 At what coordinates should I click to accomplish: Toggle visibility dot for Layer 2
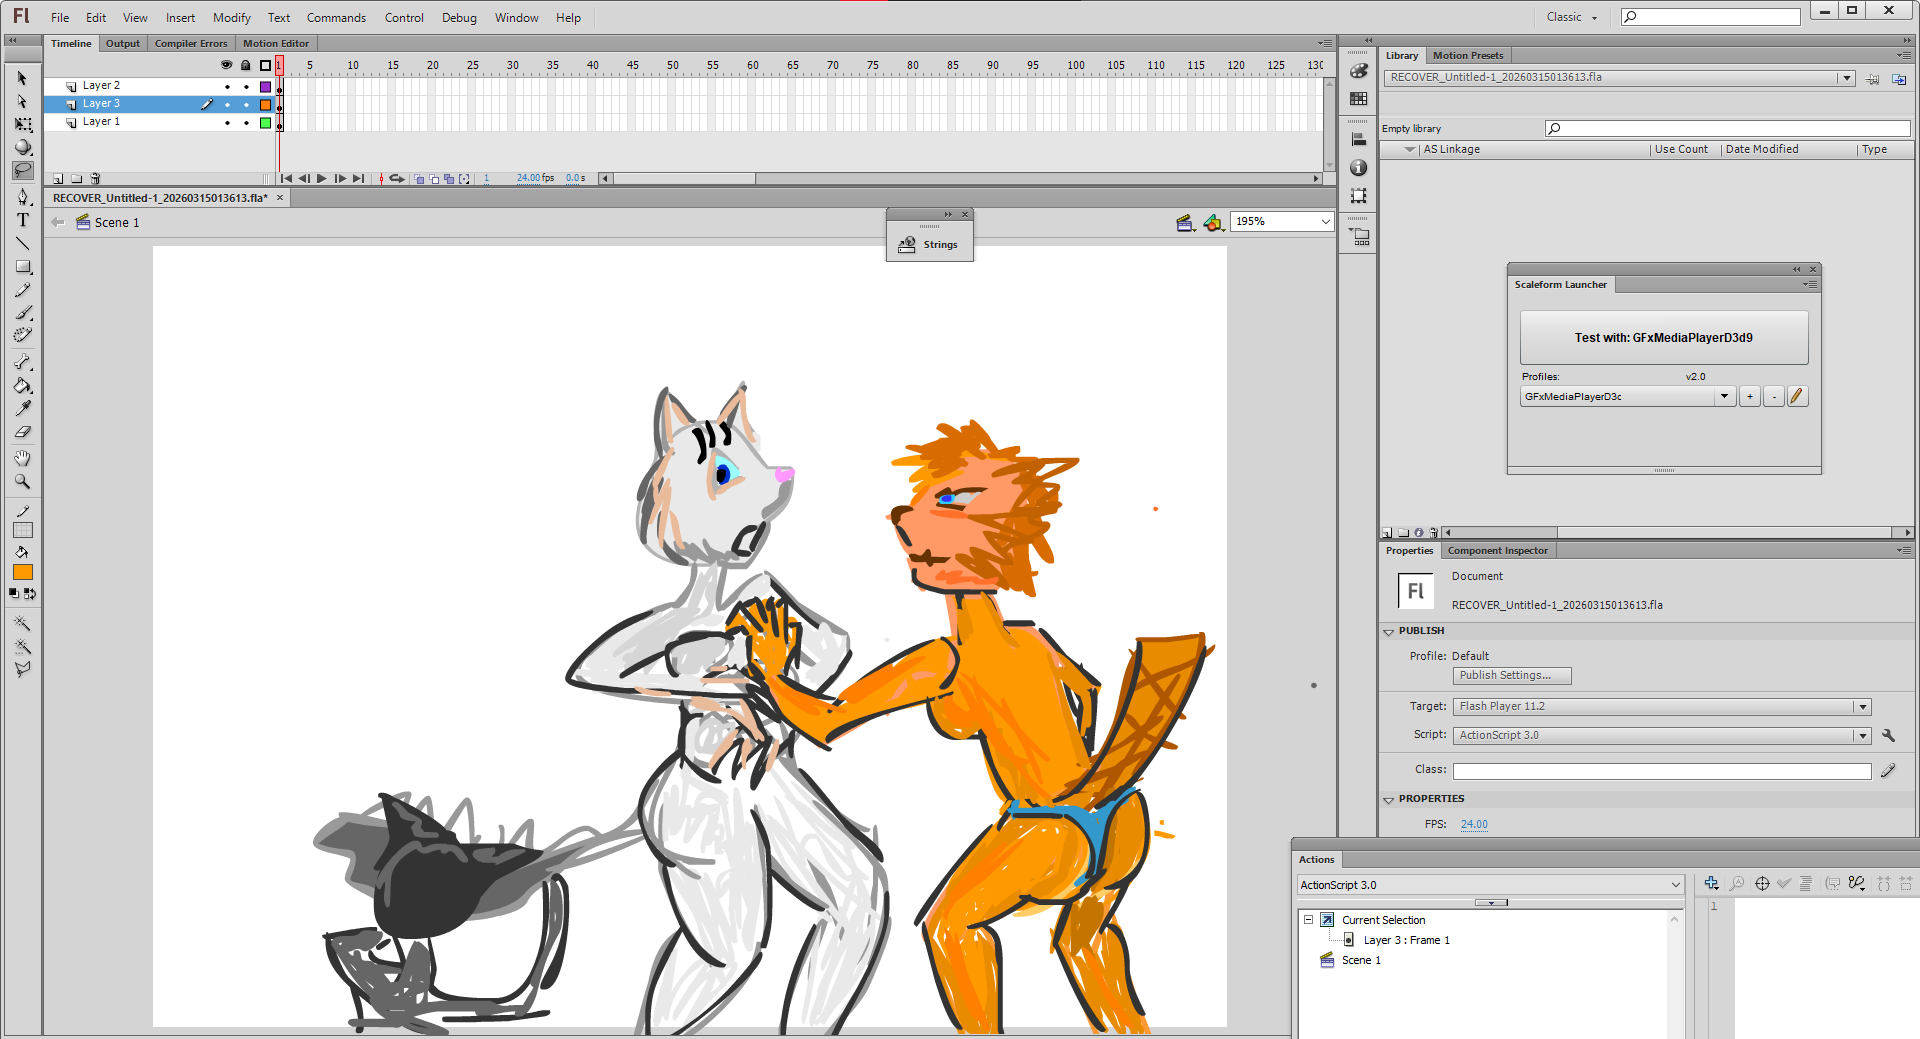click(x=227, y=86)
